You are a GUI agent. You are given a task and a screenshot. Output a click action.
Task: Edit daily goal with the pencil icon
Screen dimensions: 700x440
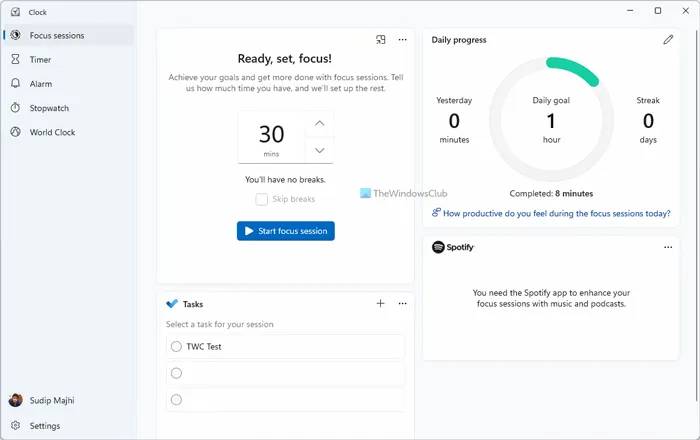click(668, 40)
